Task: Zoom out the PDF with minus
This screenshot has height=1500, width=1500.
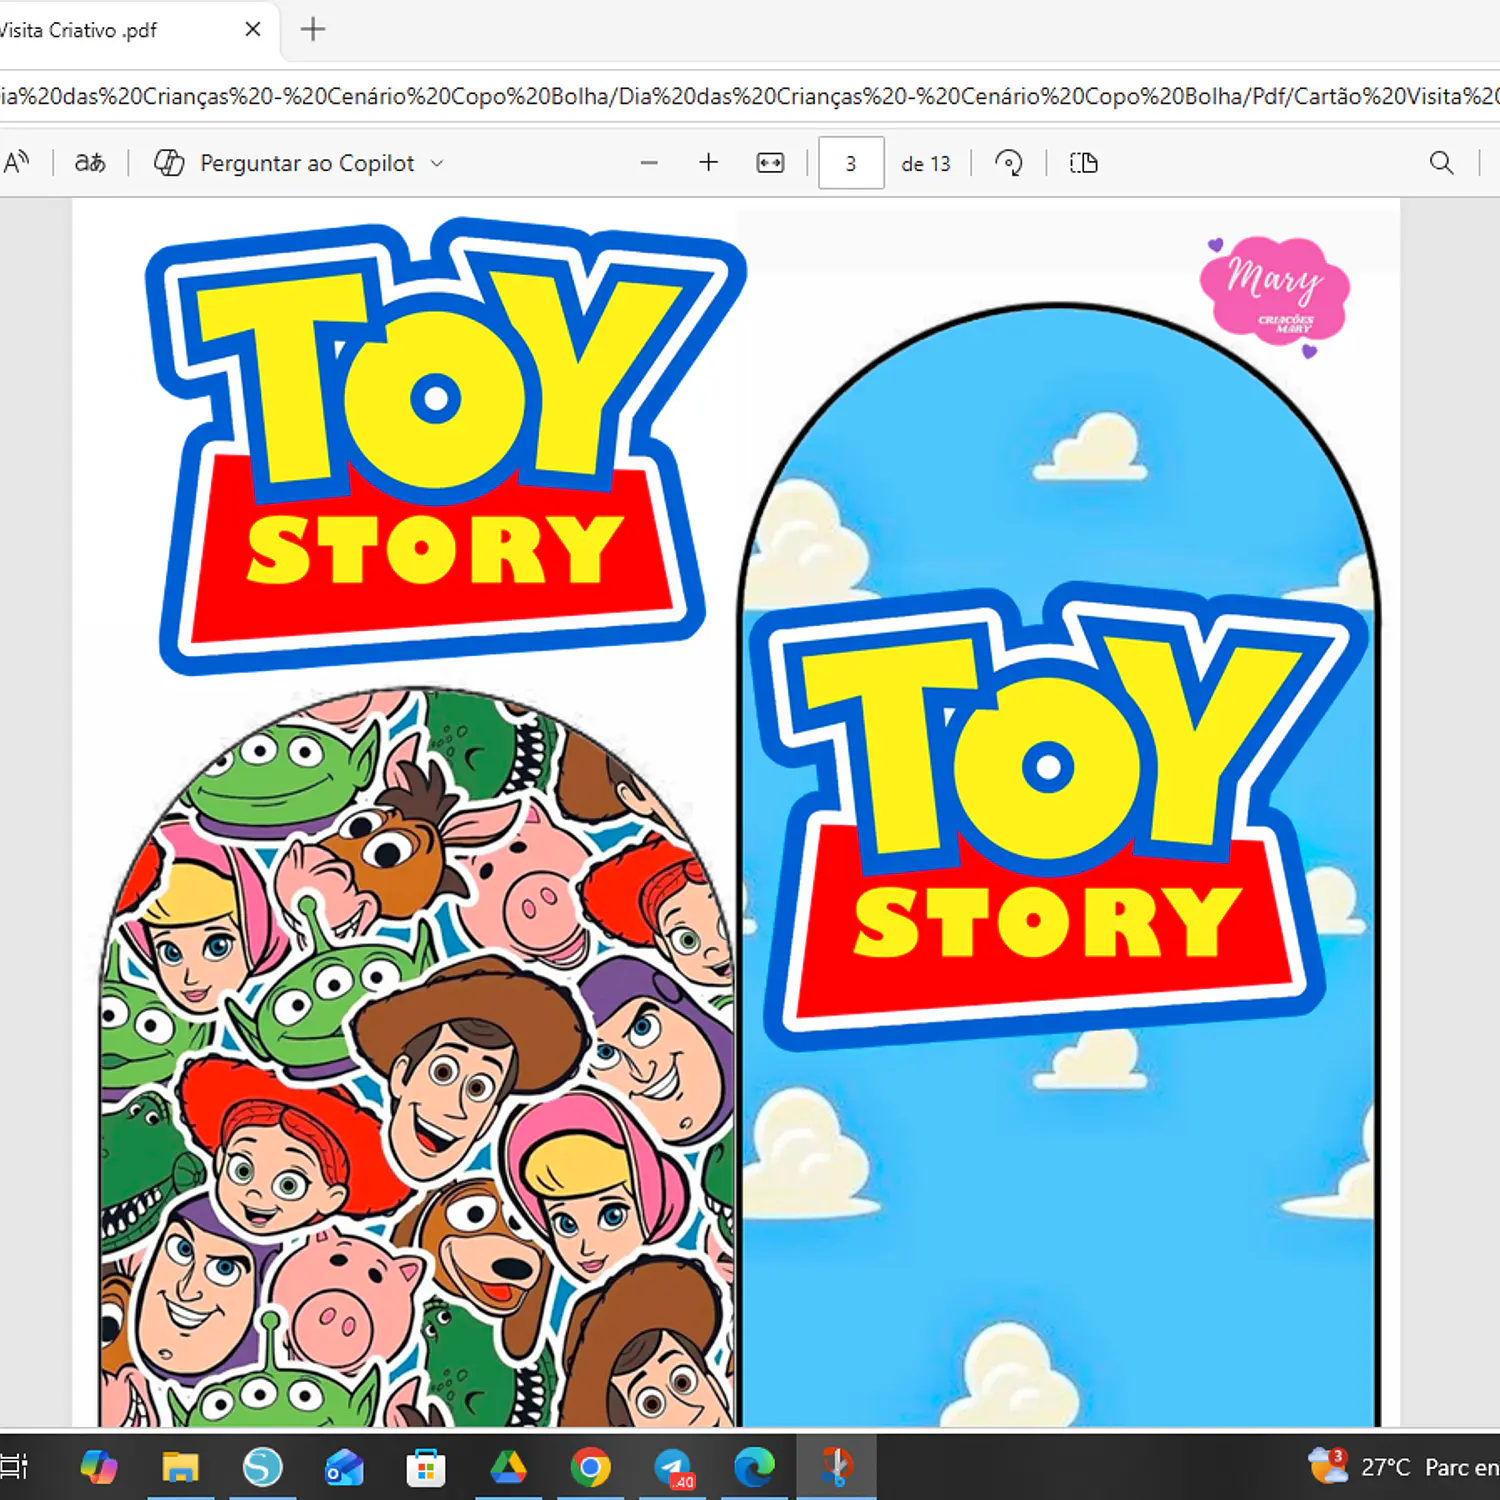Action: pyautogui.click(x=649, y=163)
